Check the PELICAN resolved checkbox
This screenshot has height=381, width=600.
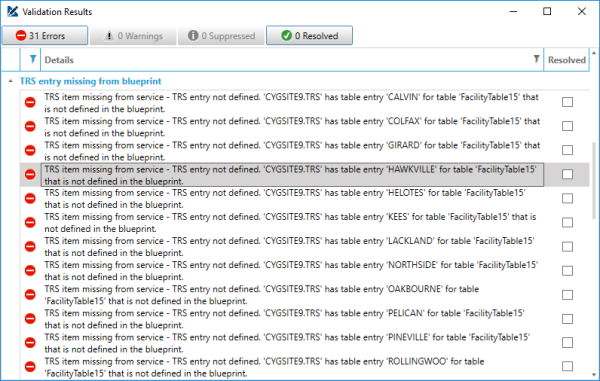(x=567, y=319)
